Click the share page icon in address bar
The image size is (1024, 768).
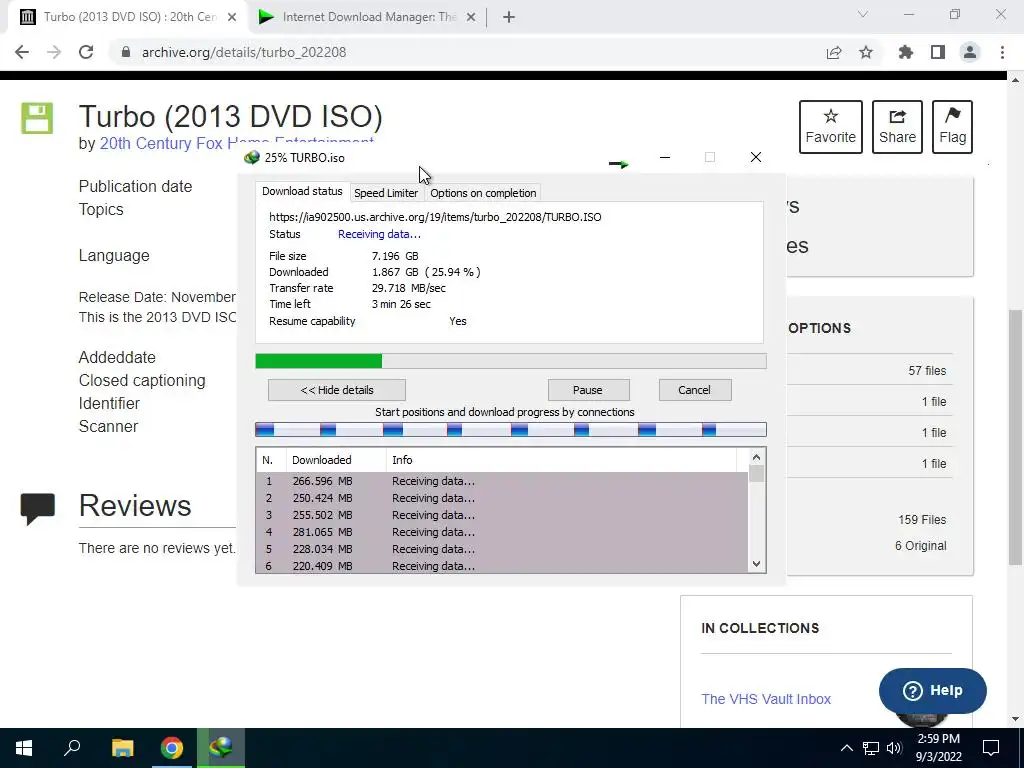[x=834, y=52]
